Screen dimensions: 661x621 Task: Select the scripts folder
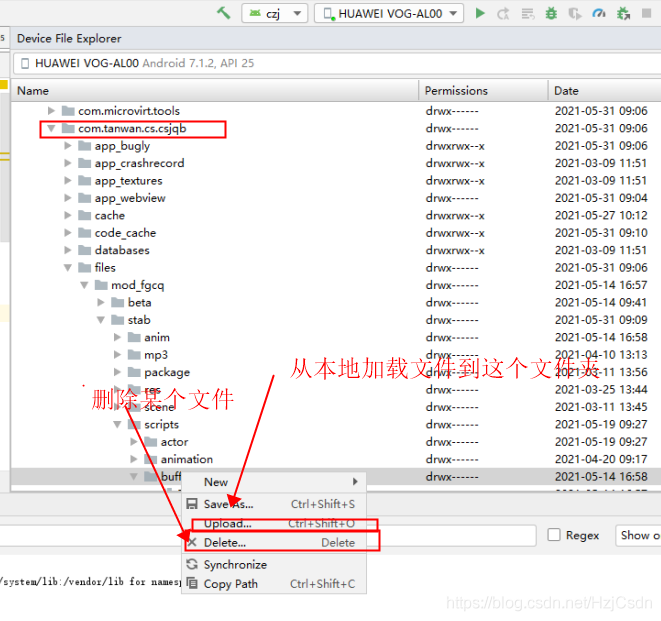[x=161, y=425]
